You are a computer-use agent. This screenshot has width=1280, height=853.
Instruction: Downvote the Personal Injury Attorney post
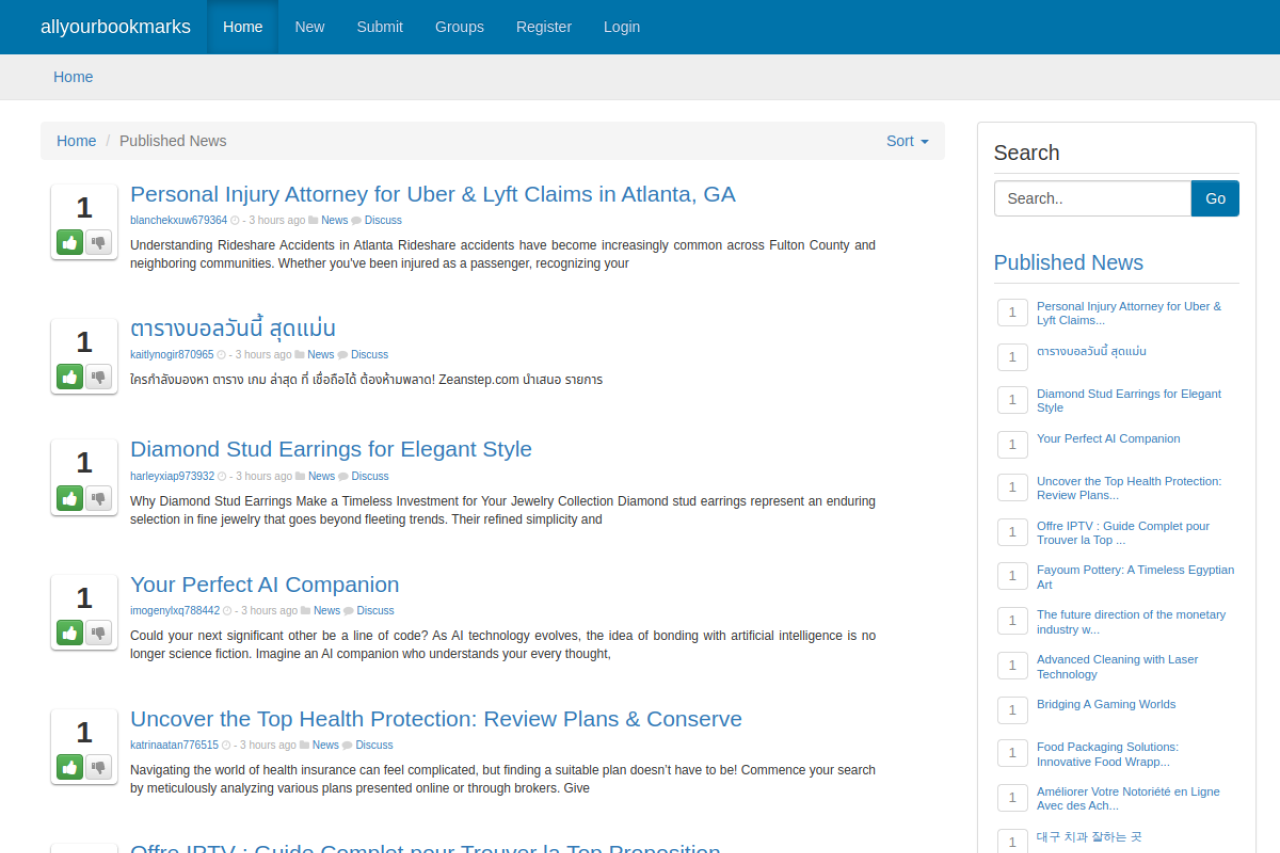pyautogui.click(x=98, y=242)
